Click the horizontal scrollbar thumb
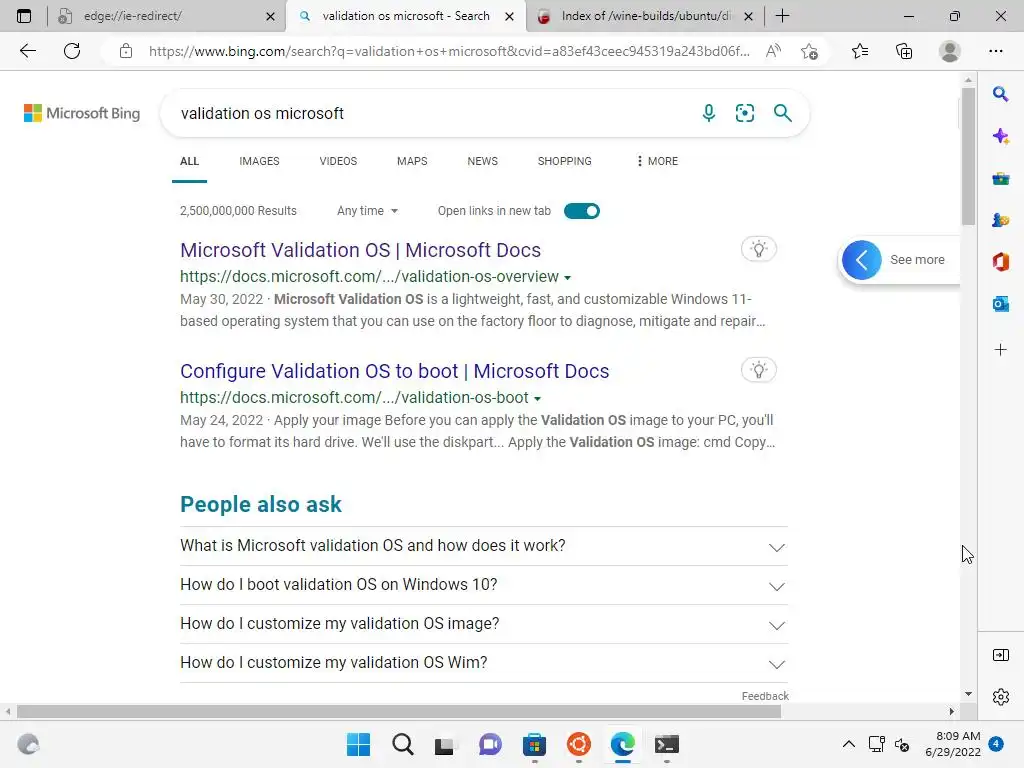The image size is (1024, 768). (x=399, y=711)
